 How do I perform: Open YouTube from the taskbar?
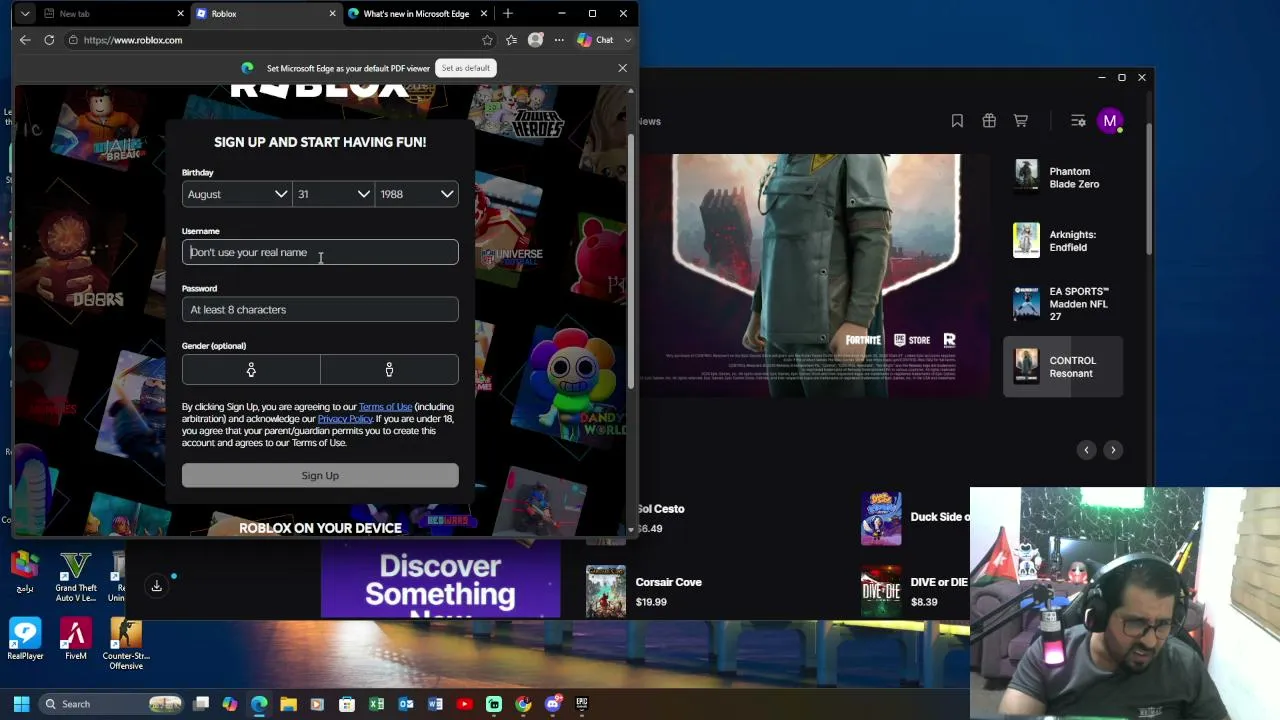[464, 704]
